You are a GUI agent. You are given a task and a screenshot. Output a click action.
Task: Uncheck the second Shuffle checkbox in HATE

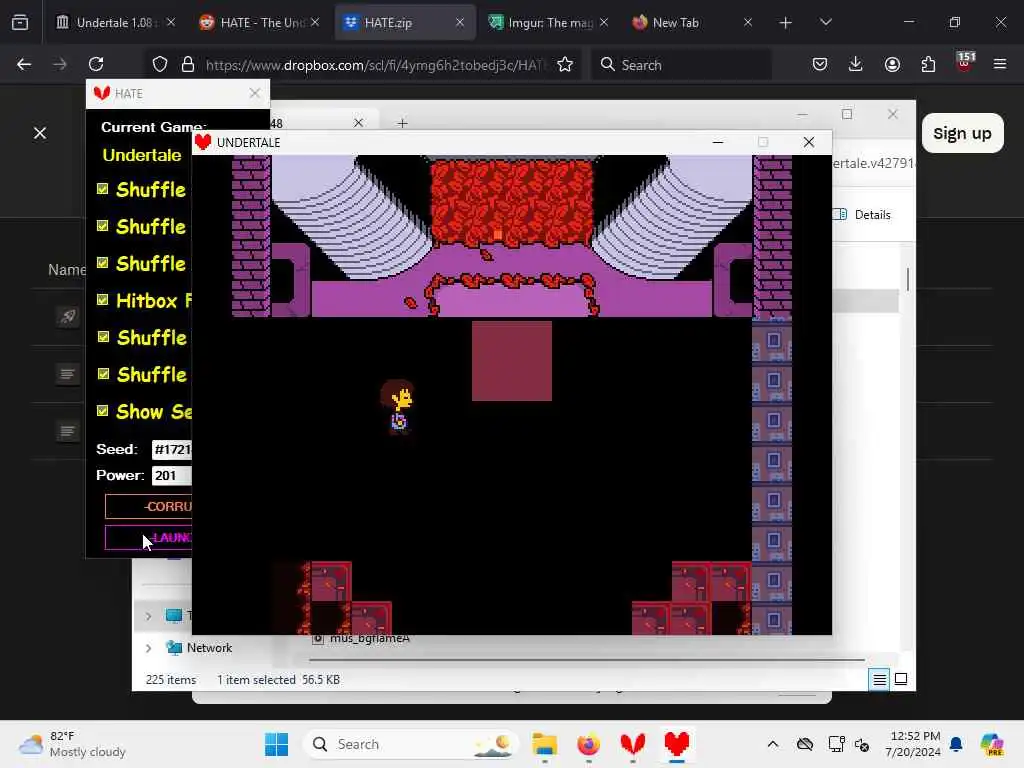[x=103, y=226]
